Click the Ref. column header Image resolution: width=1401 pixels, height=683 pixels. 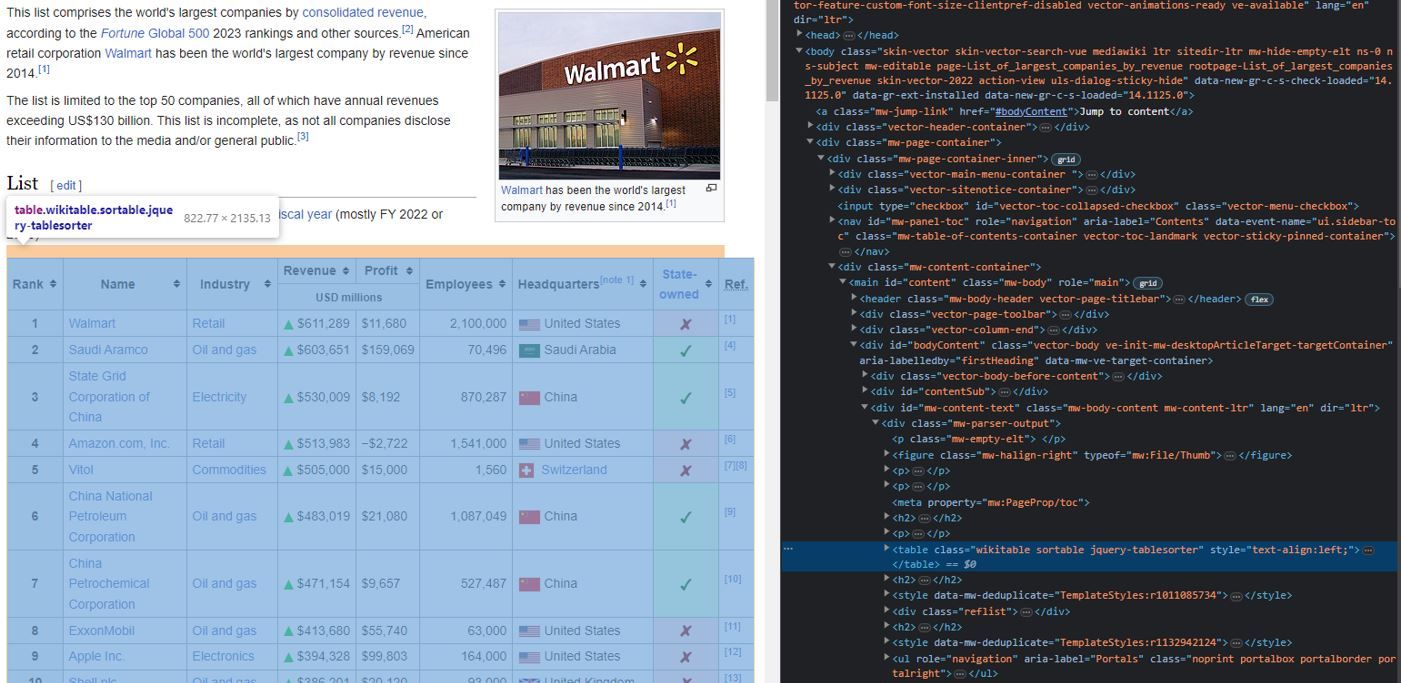click(x=736, y=285)
